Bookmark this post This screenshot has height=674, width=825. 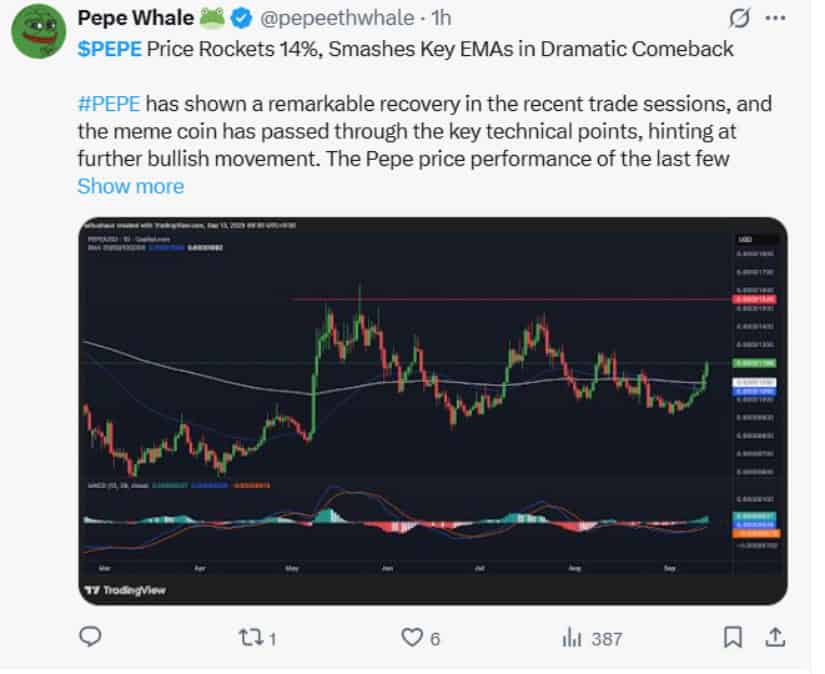pos(733,637)
